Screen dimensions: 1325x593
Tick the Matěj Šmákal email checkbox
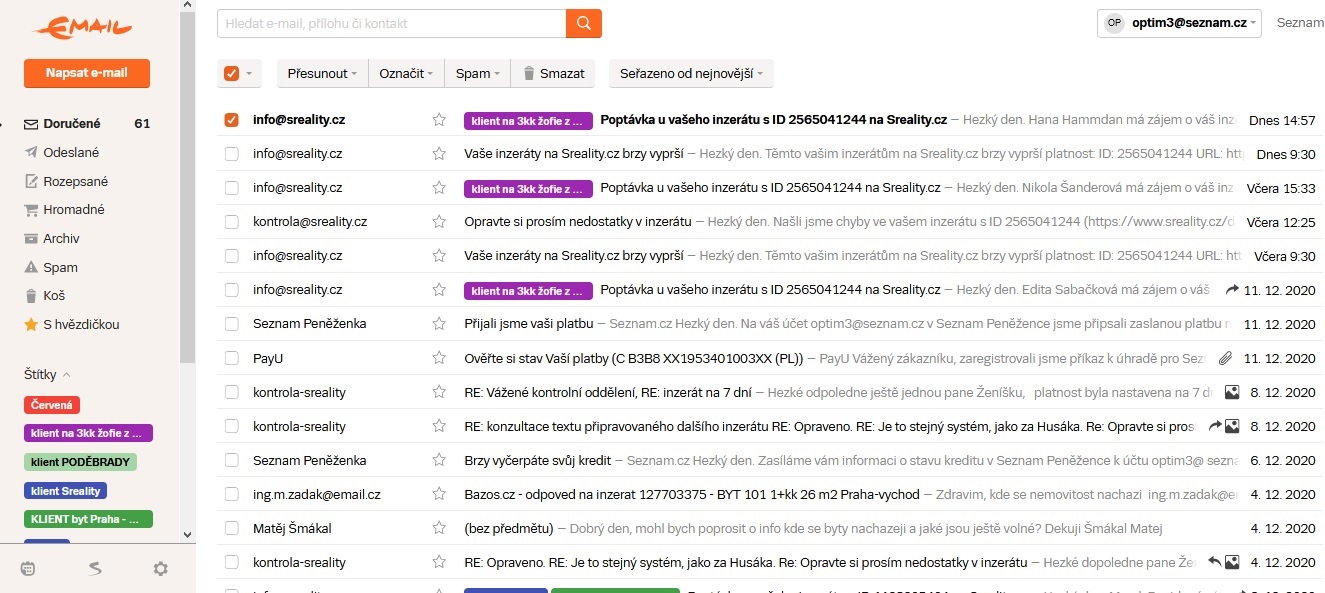[x=232, y=528]
